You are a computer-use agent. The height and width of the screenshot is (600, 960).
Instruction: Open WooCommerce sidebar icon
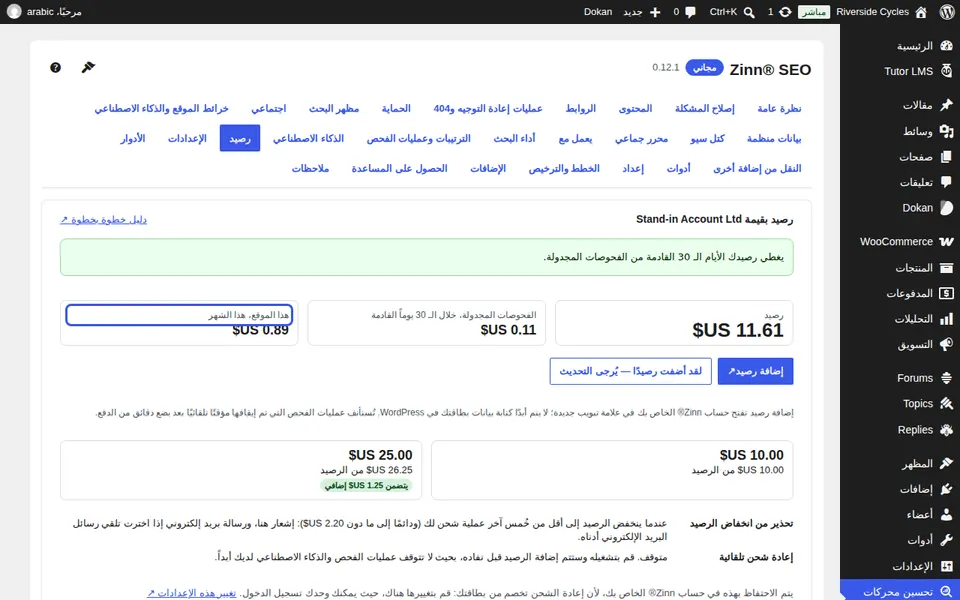[947, 242]
